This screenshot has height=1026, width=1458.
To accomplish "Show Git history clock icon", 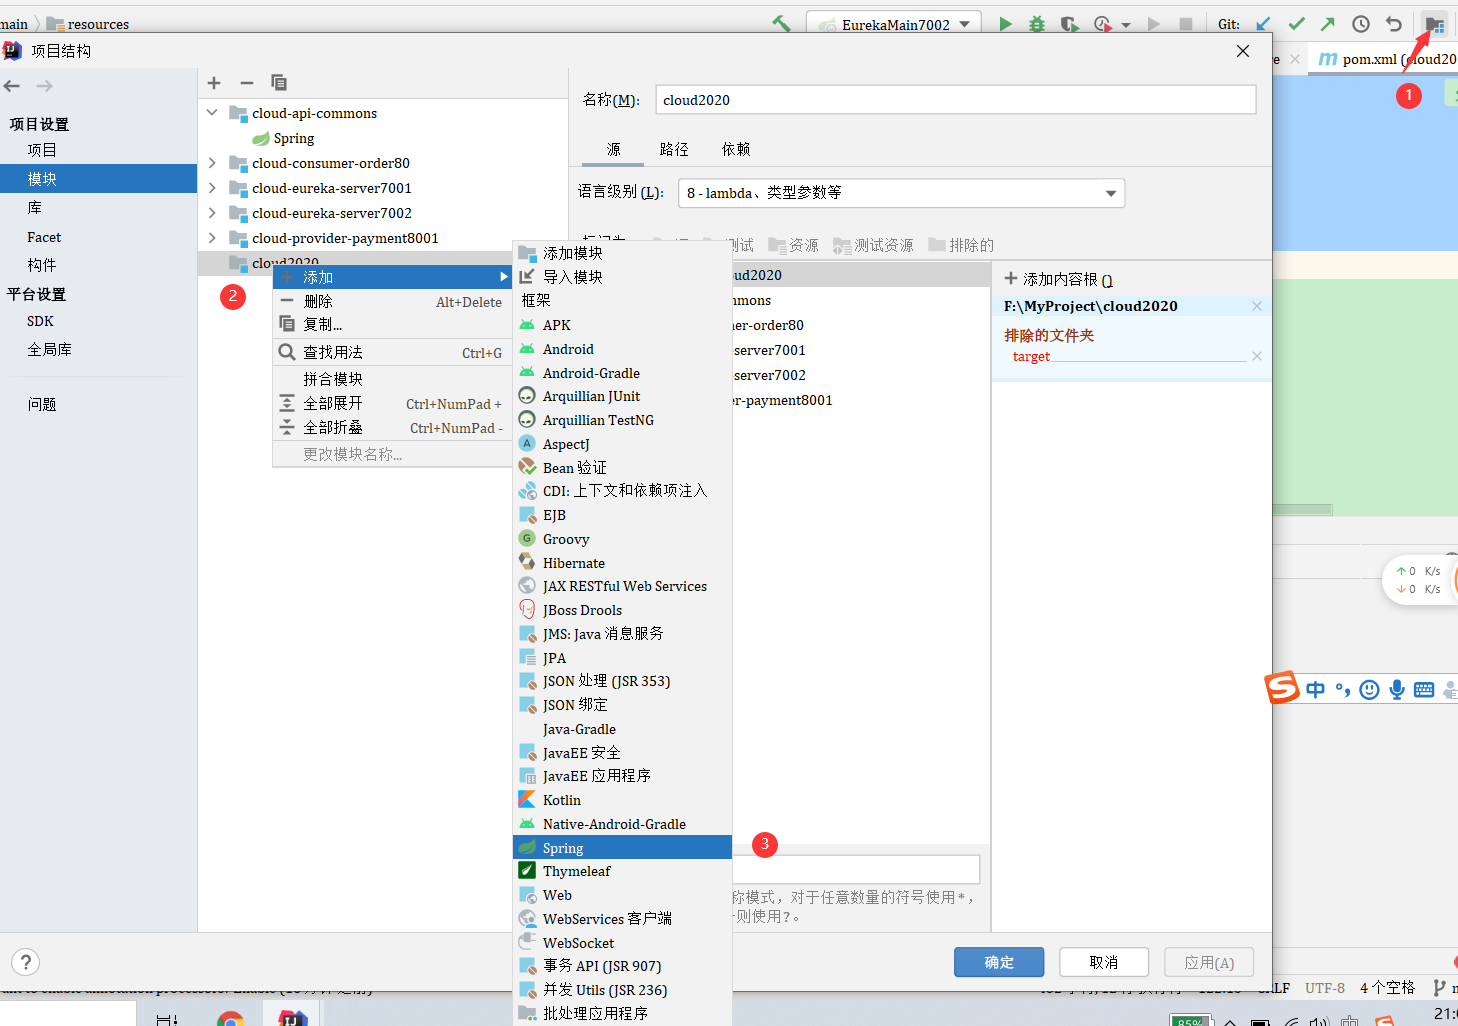I will (x=1361, y=24).
